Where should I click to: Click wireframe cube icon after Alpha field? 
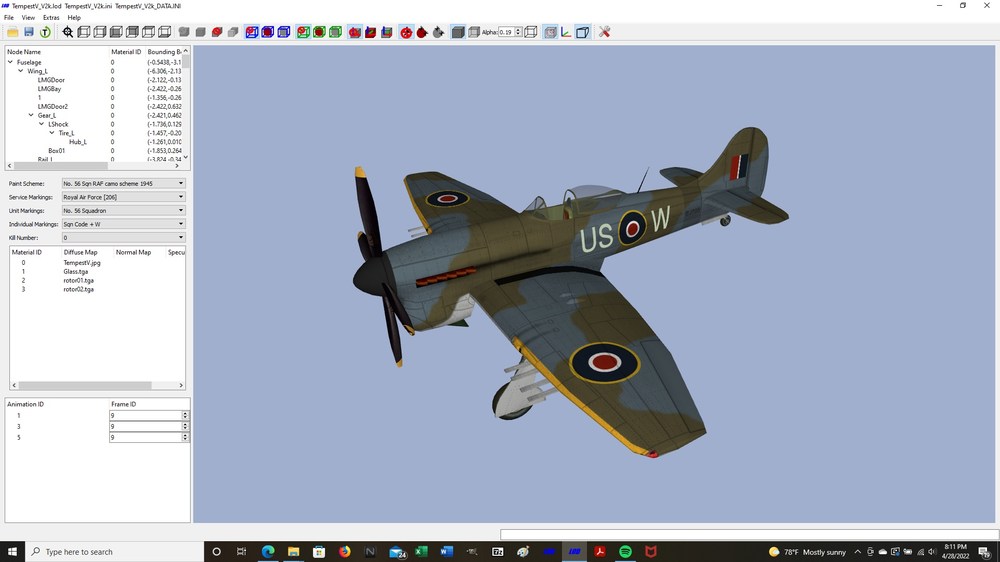pyautogui.click(x=531, y=32)
